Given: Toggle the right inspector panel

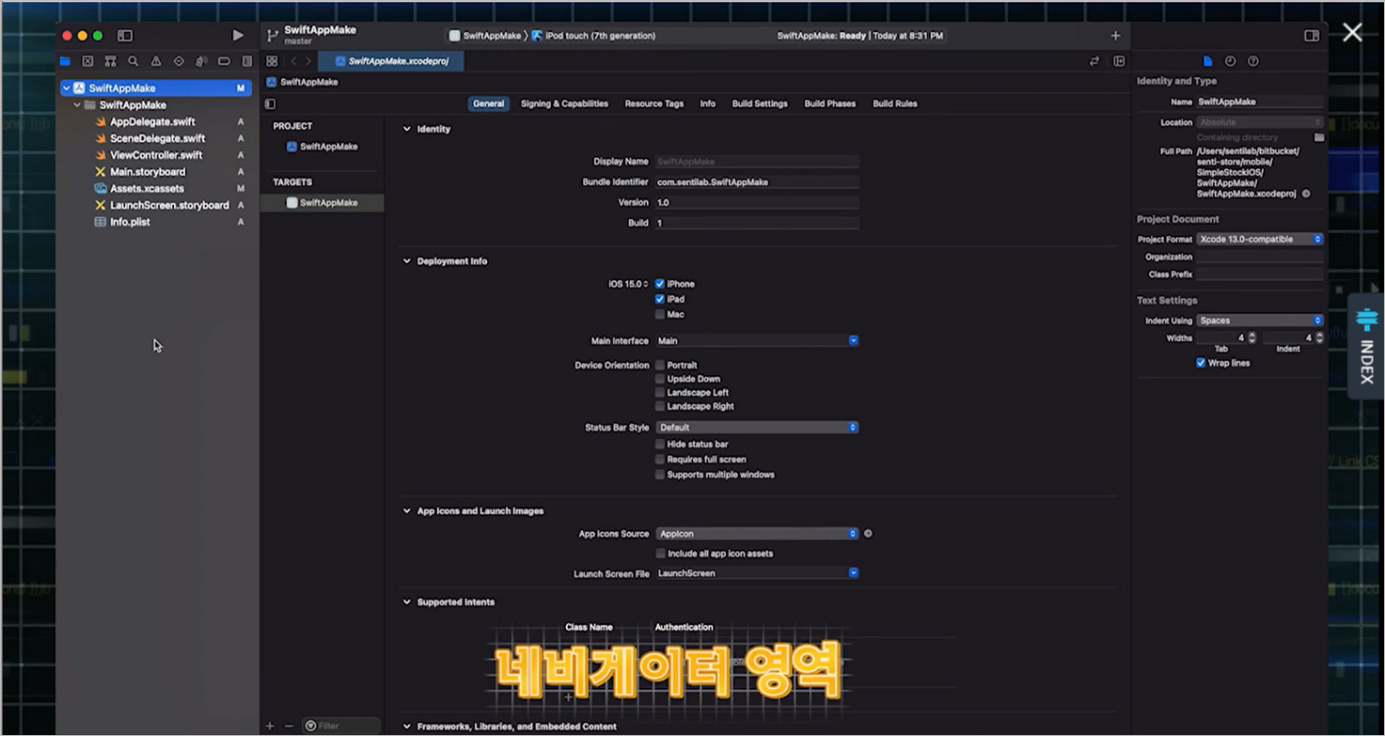Looking at the screenshot, I should [x=1312, y=35].
